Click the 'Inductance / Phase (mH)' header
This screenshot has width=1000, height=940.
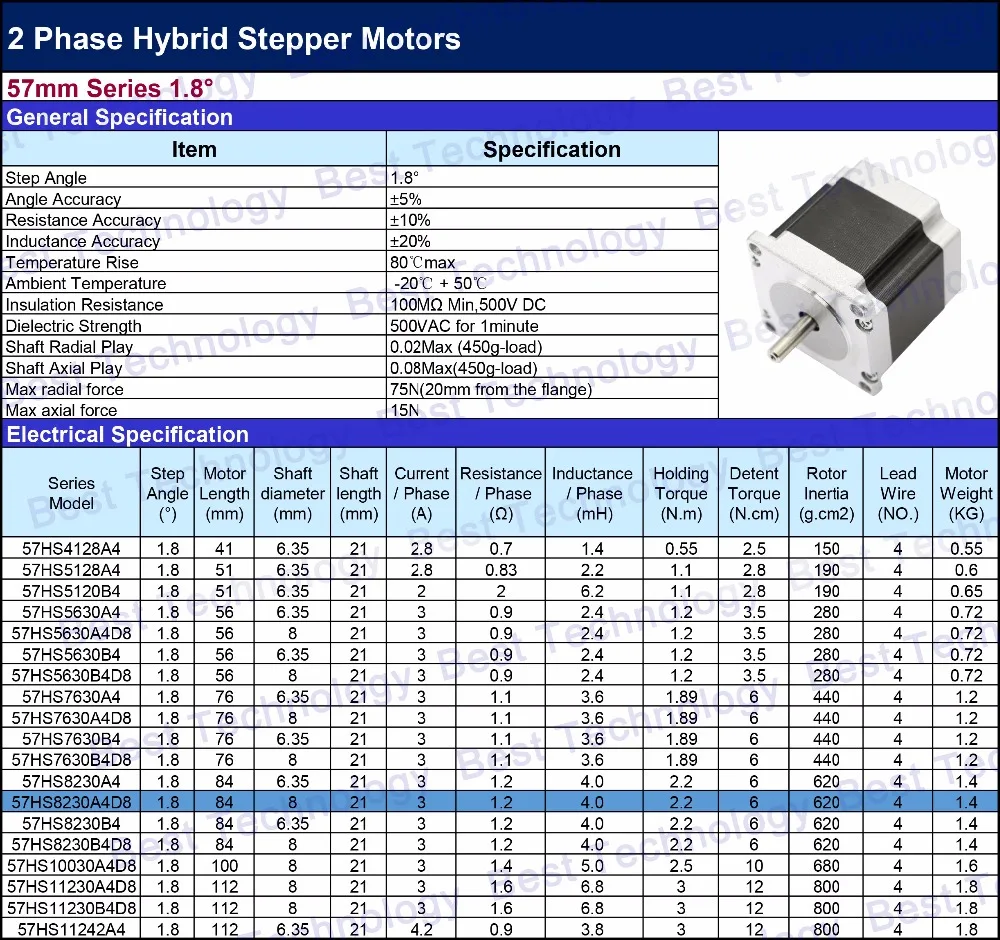point(592,493)
